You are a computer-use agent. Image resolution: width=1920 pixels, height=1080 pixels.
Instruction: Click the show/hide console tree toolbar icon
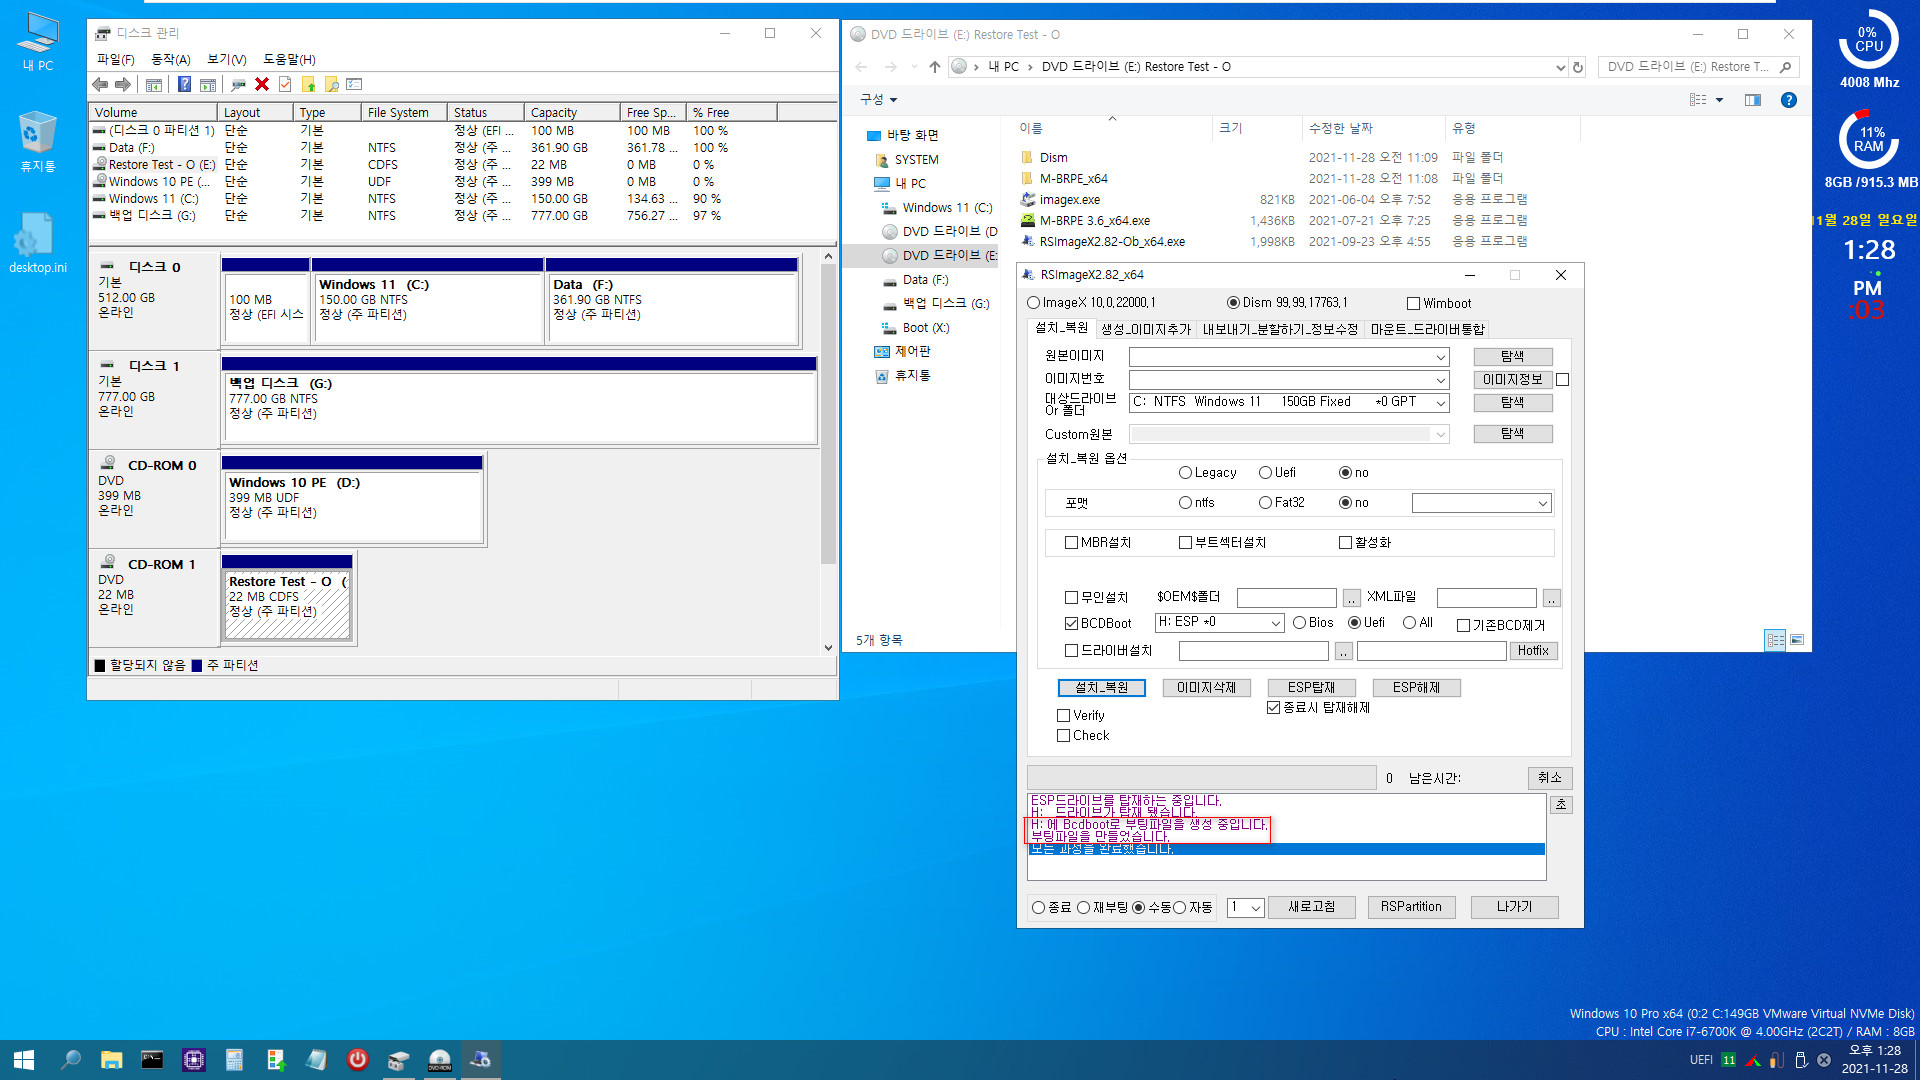154,85
